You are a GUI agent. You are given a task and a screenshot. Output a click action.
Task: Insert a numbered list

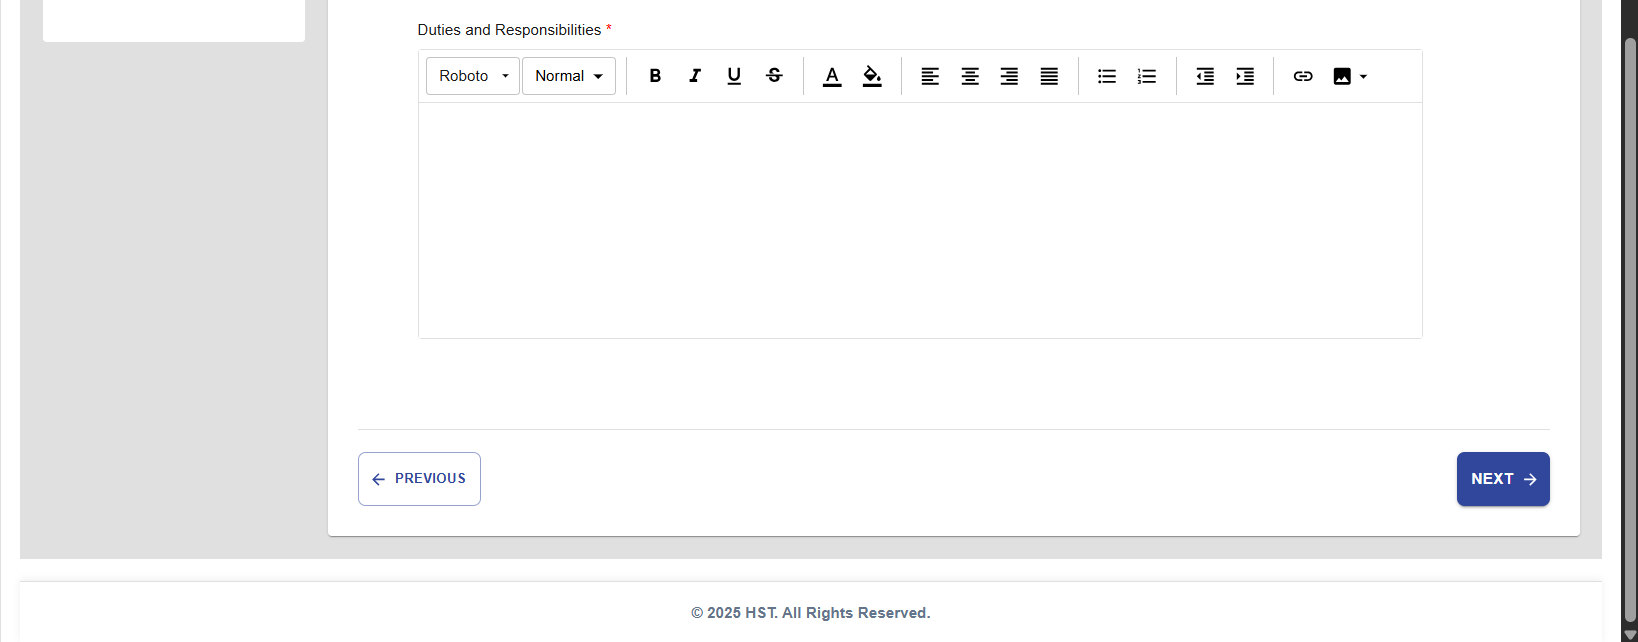(1147, 76)
